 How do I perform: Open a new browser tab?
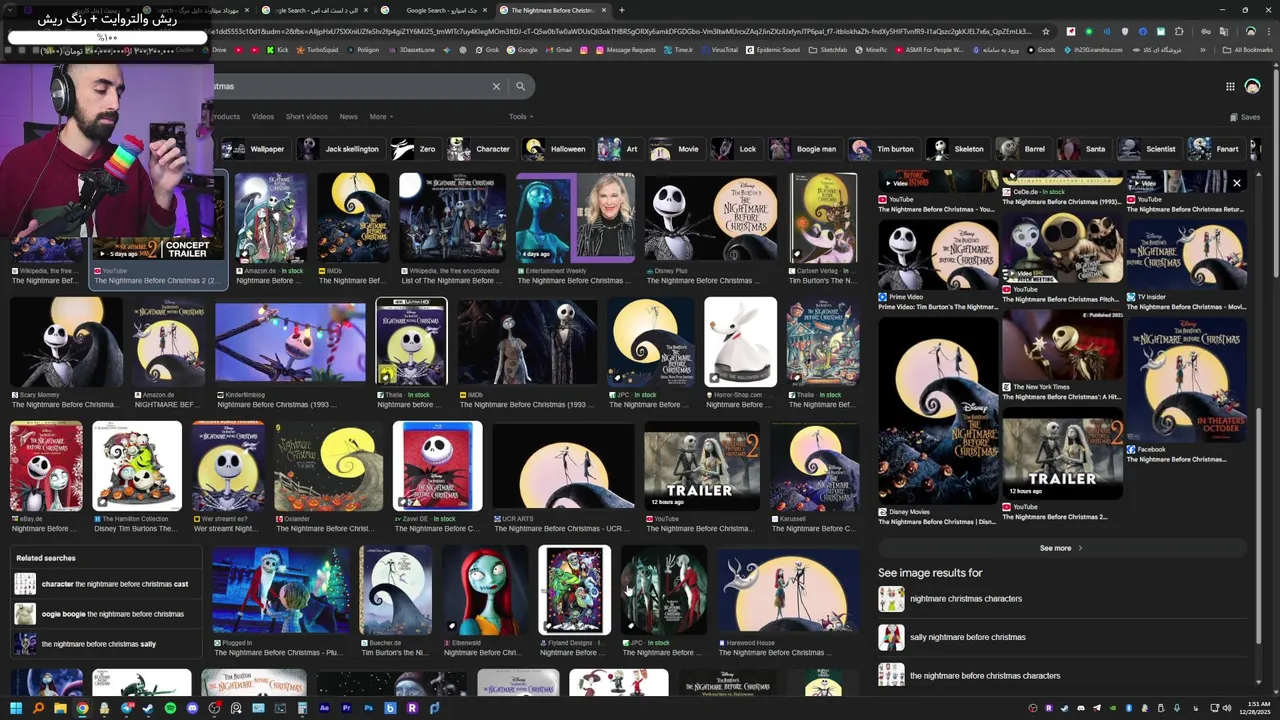[x=622, y=10]
